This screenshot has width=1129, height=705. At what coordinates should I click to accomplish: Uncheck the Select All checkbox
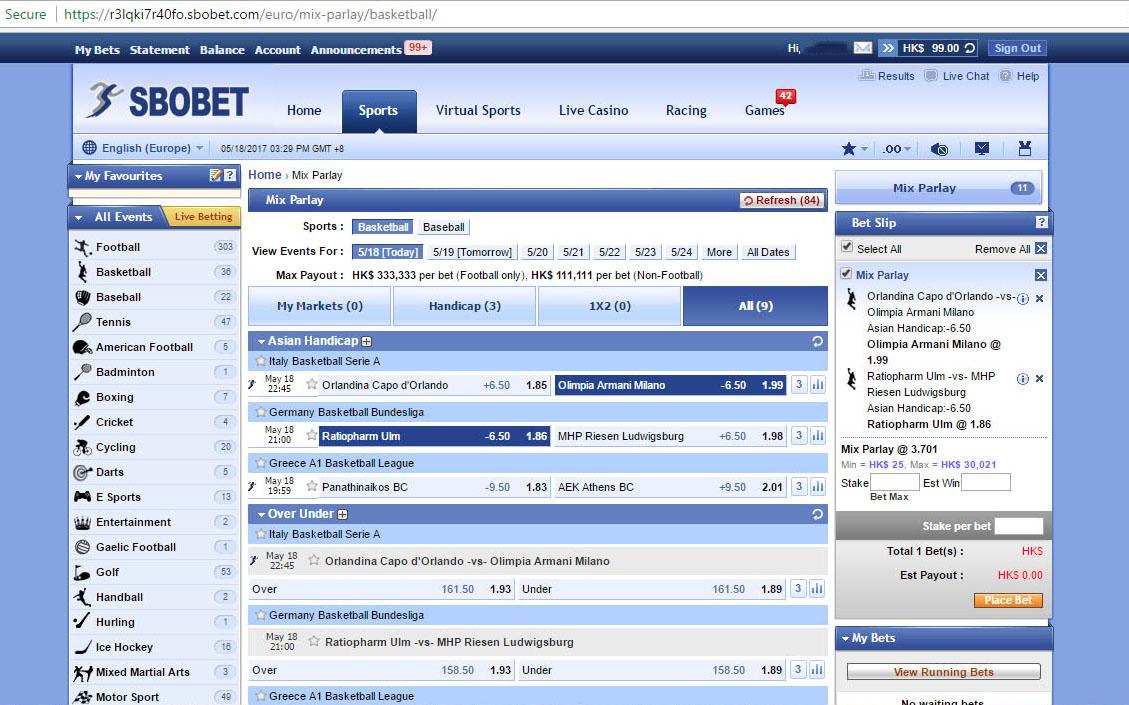(847, 247)
